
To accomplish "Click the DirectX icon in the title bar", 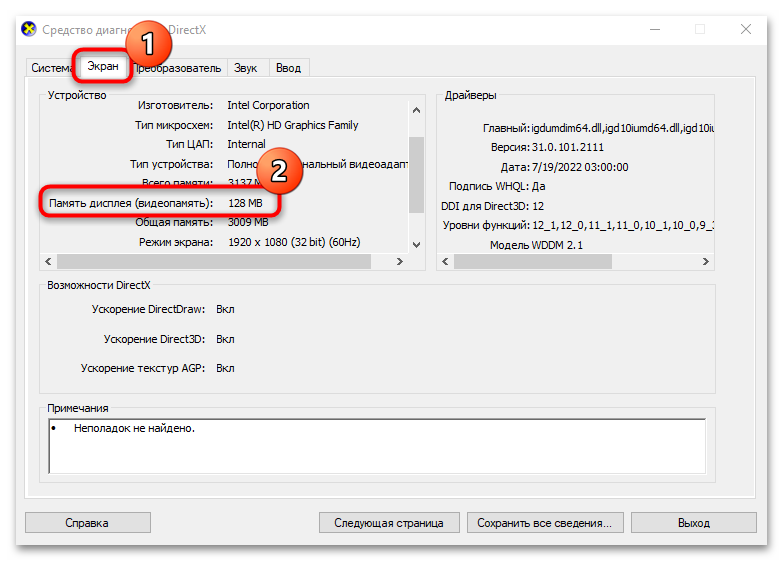I will (x=29, y=29).
